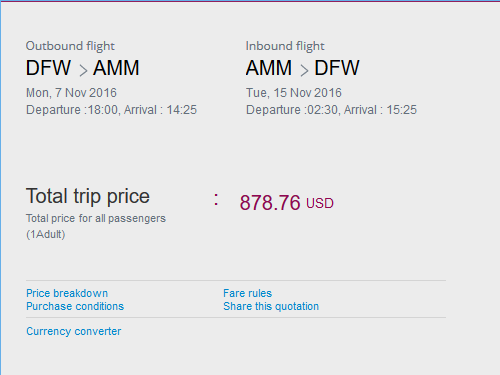Click the AMM origin code under Inbound flight
Viewport: 500px width, 375px height.
(269, 68)
